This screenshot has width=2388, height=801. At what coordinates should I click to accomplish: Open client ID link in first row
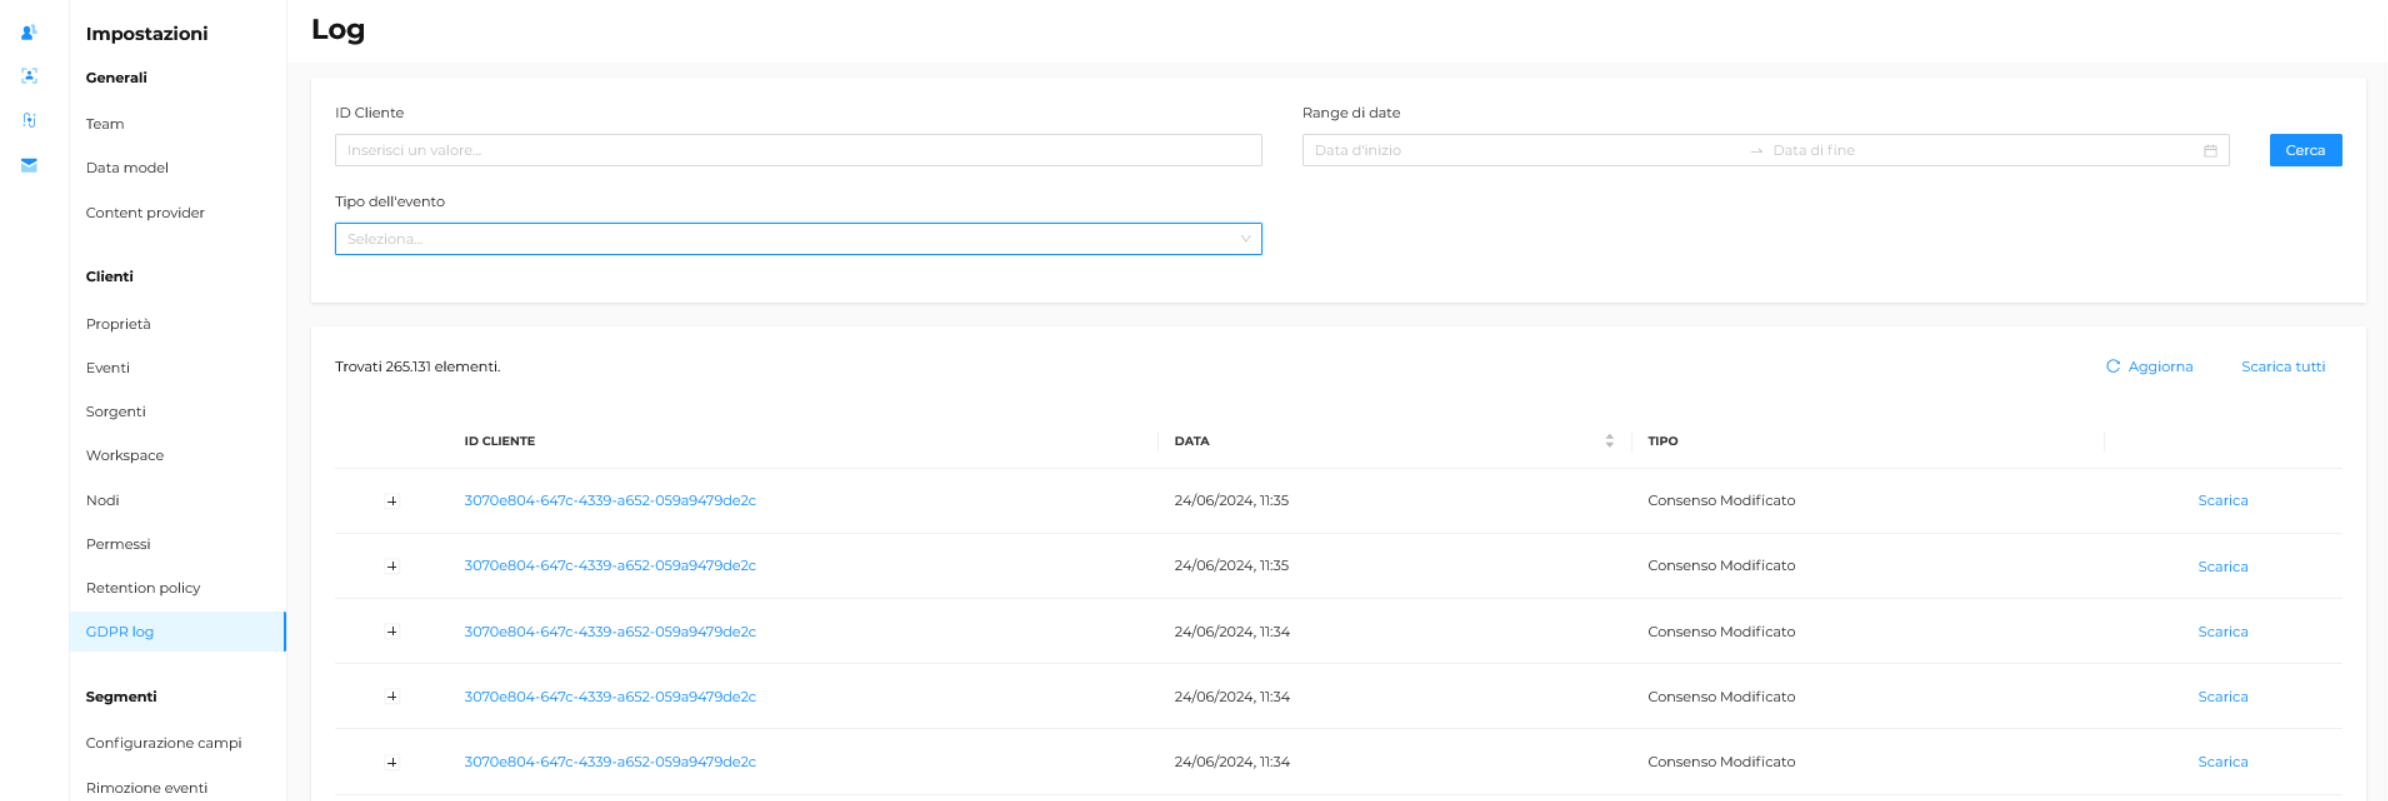610,500
